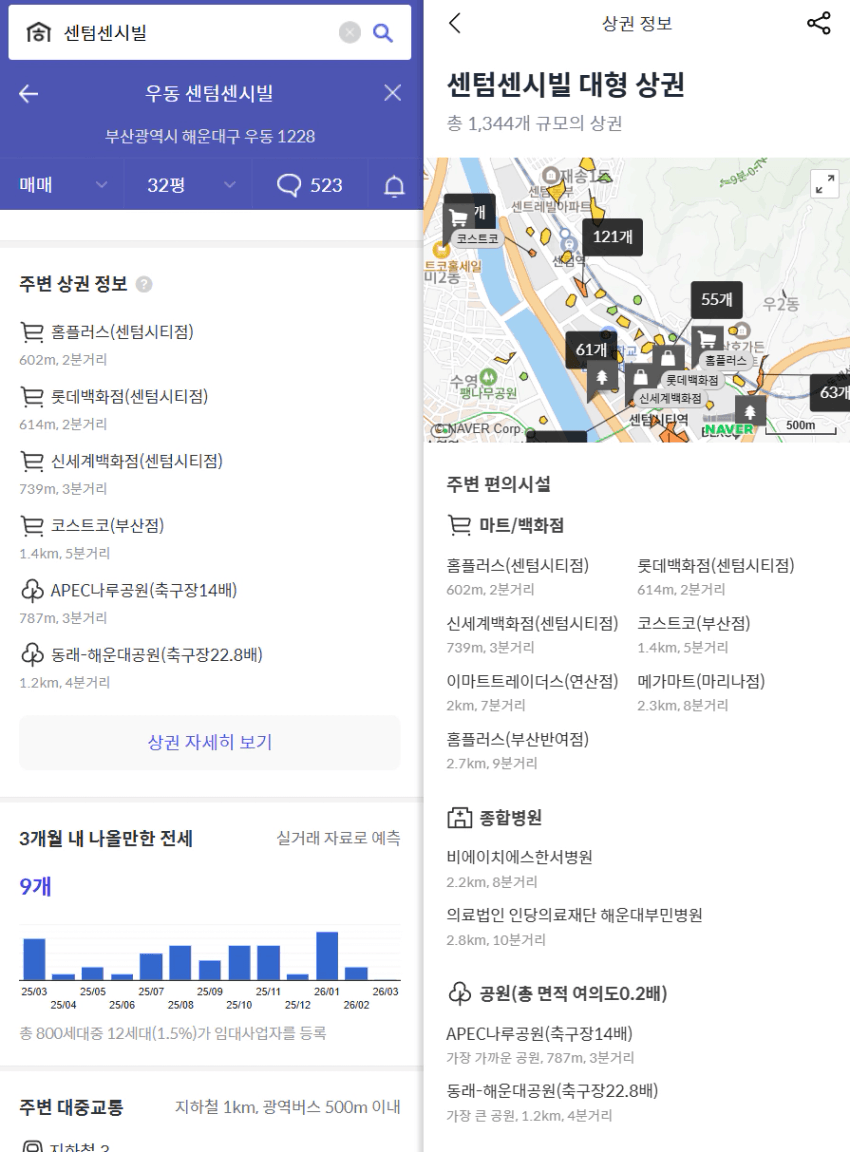Select 홈플러스(부산반여점) in right panel
Image resolution: width=850 pixels, height=1152 pixels.
[x=518, y=739]
